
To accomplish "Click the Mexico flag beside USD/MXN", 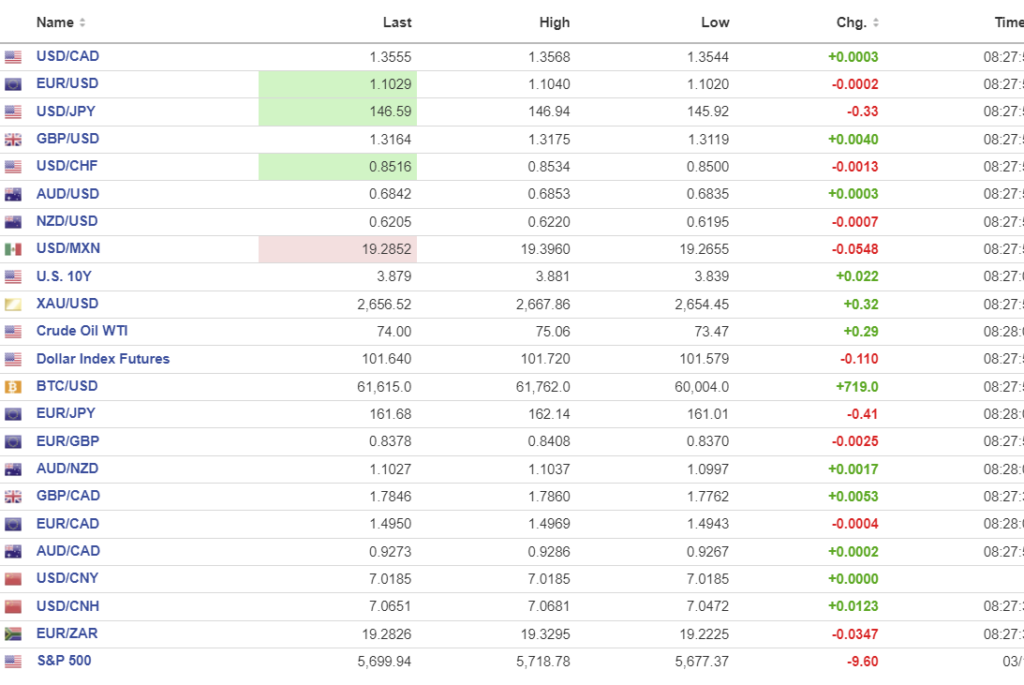I will click(13, 249).
